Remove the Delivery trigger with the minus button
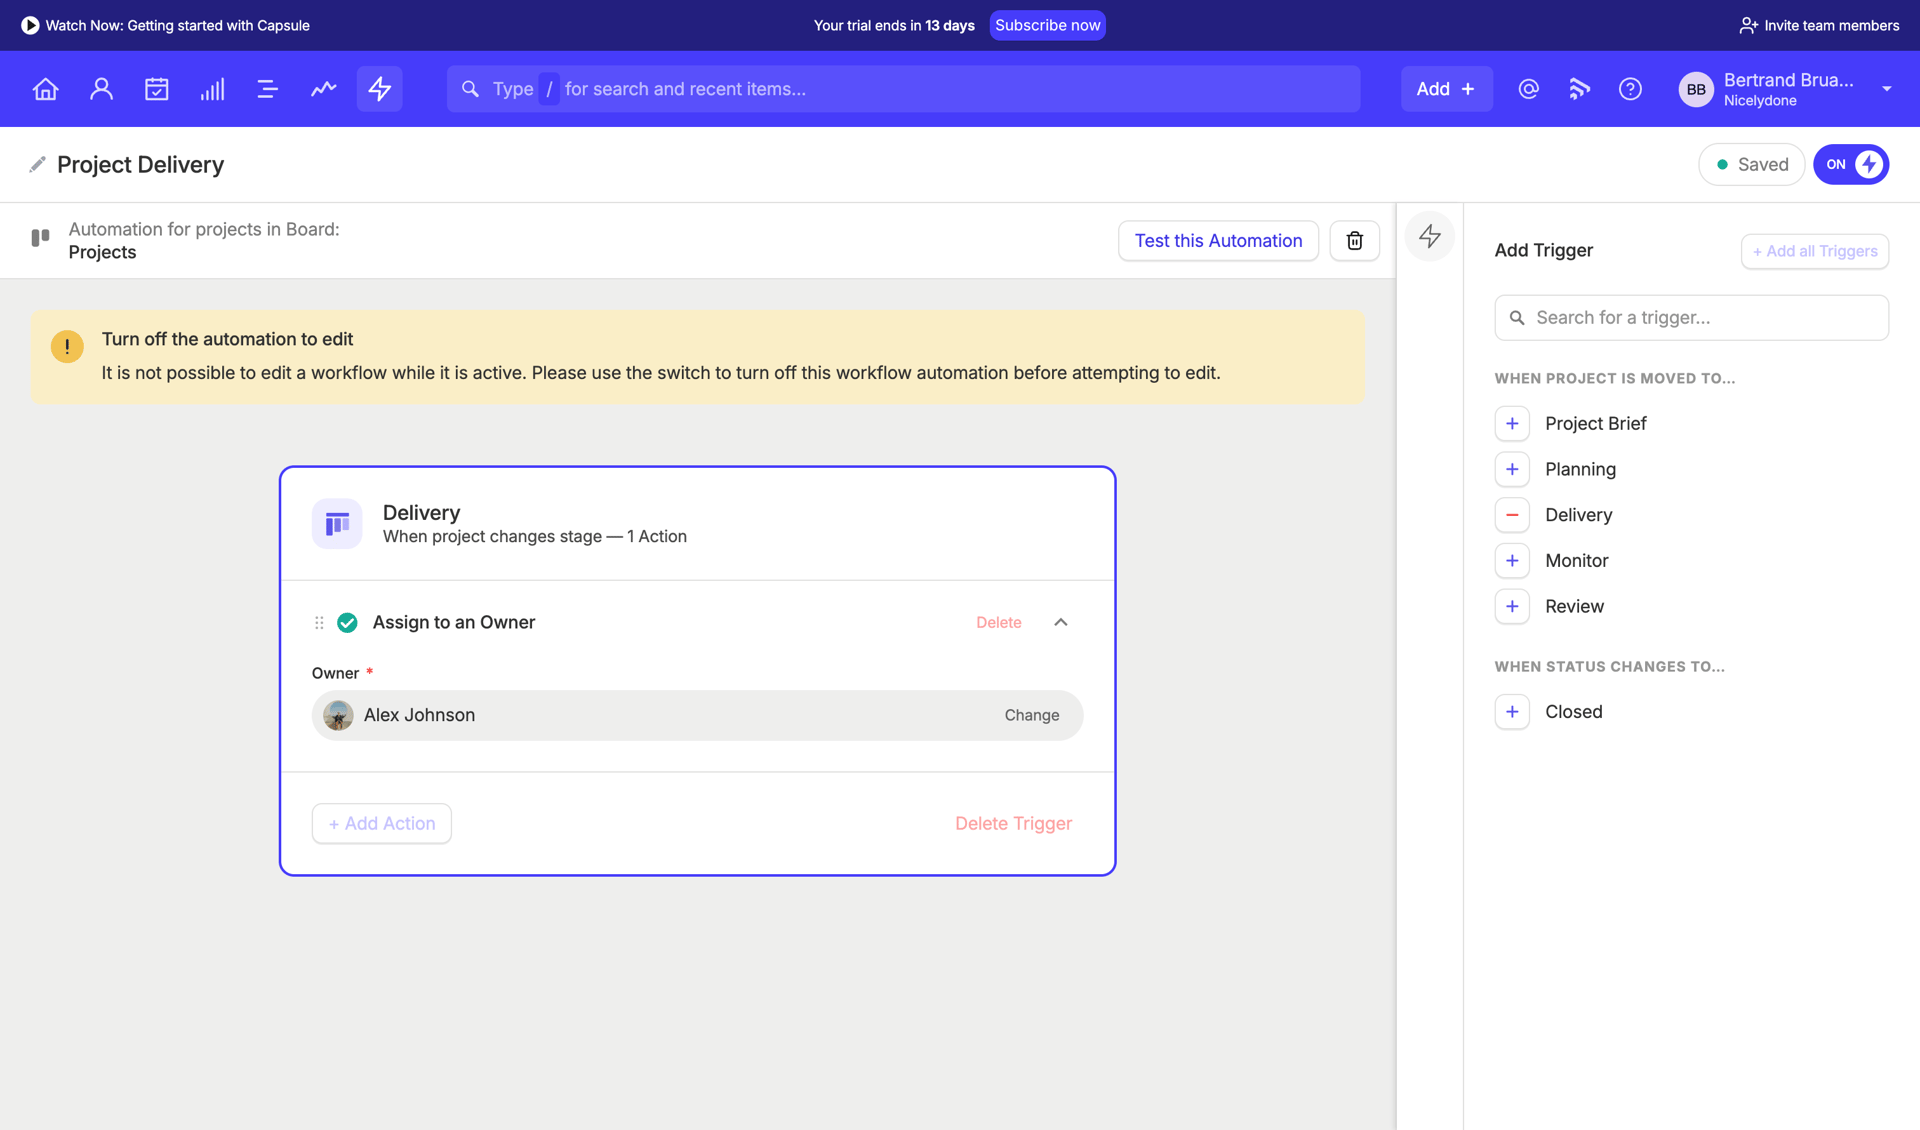The width and height of the screenshot is (1920, 1130). point(1512,514)
